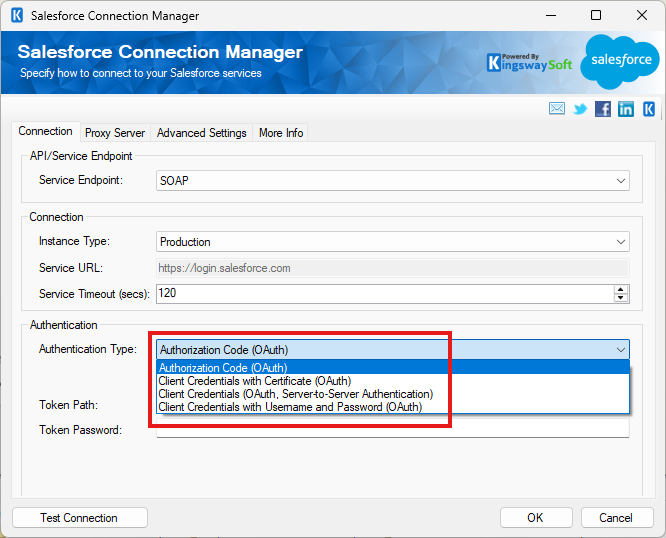Open the Twitter bird icon link

click(x=580, y=109)
